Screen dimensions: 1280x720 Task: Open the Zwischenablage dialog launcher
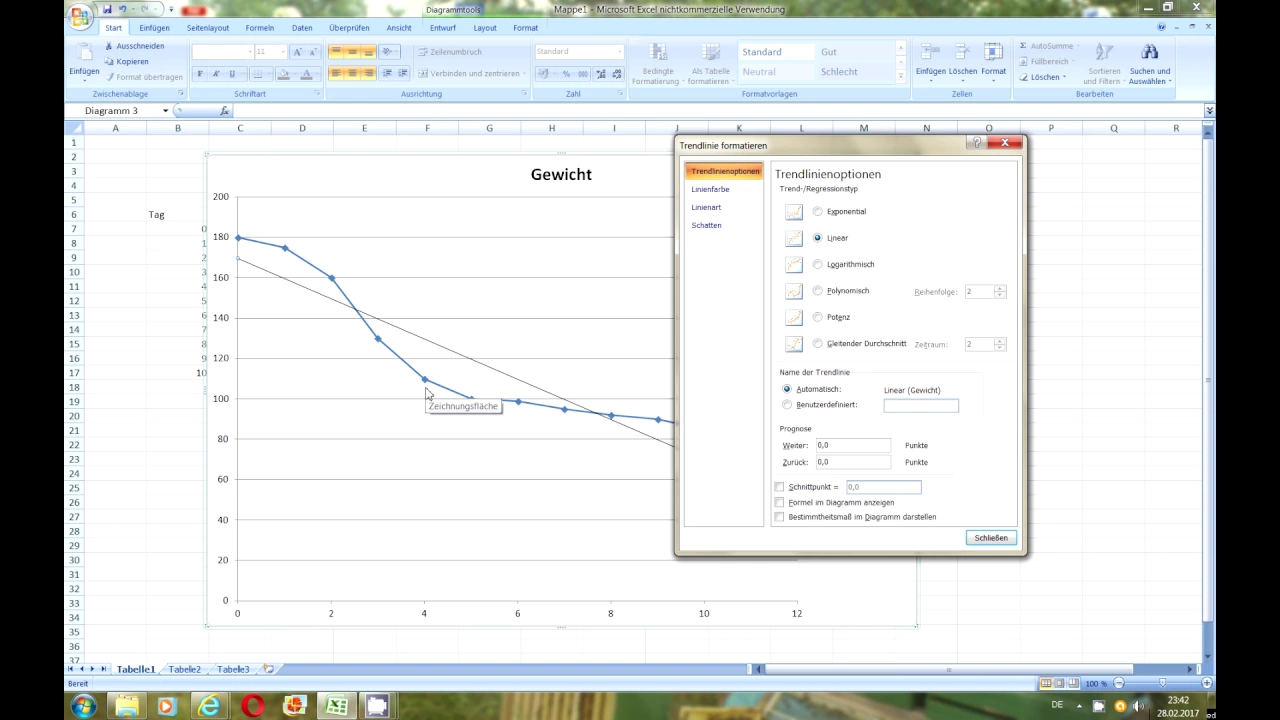tap(181, 94)
